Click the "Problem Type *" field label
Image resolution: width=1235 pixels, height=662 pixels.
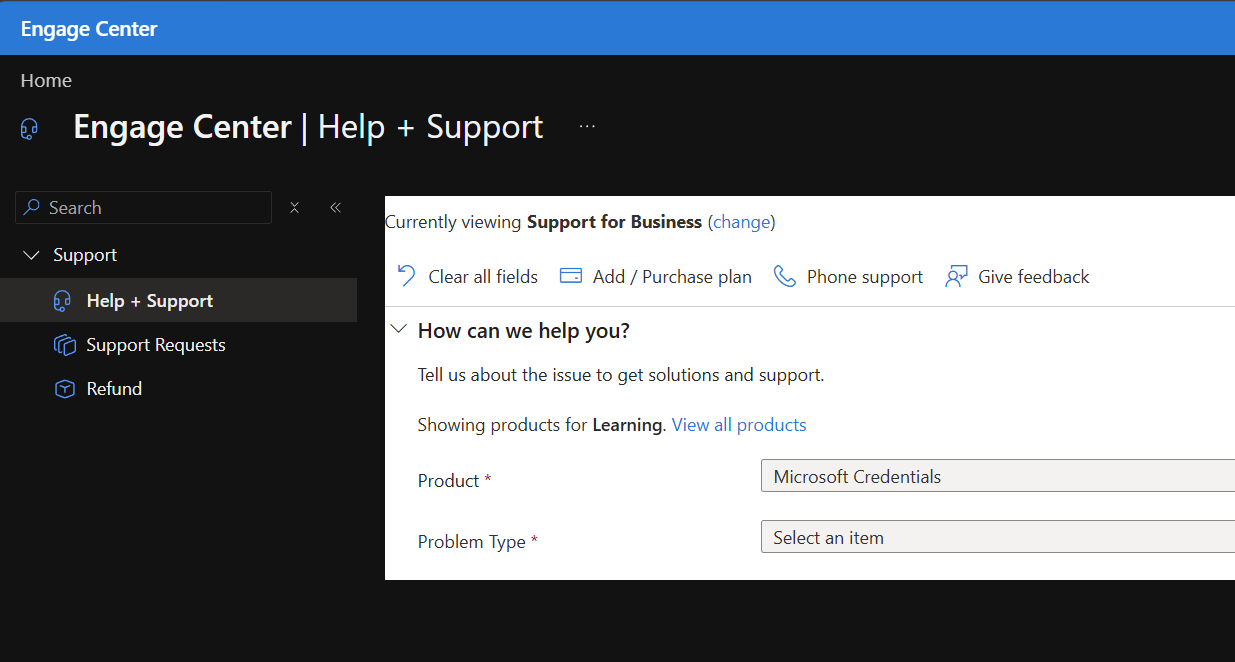(x=478, y=542)
